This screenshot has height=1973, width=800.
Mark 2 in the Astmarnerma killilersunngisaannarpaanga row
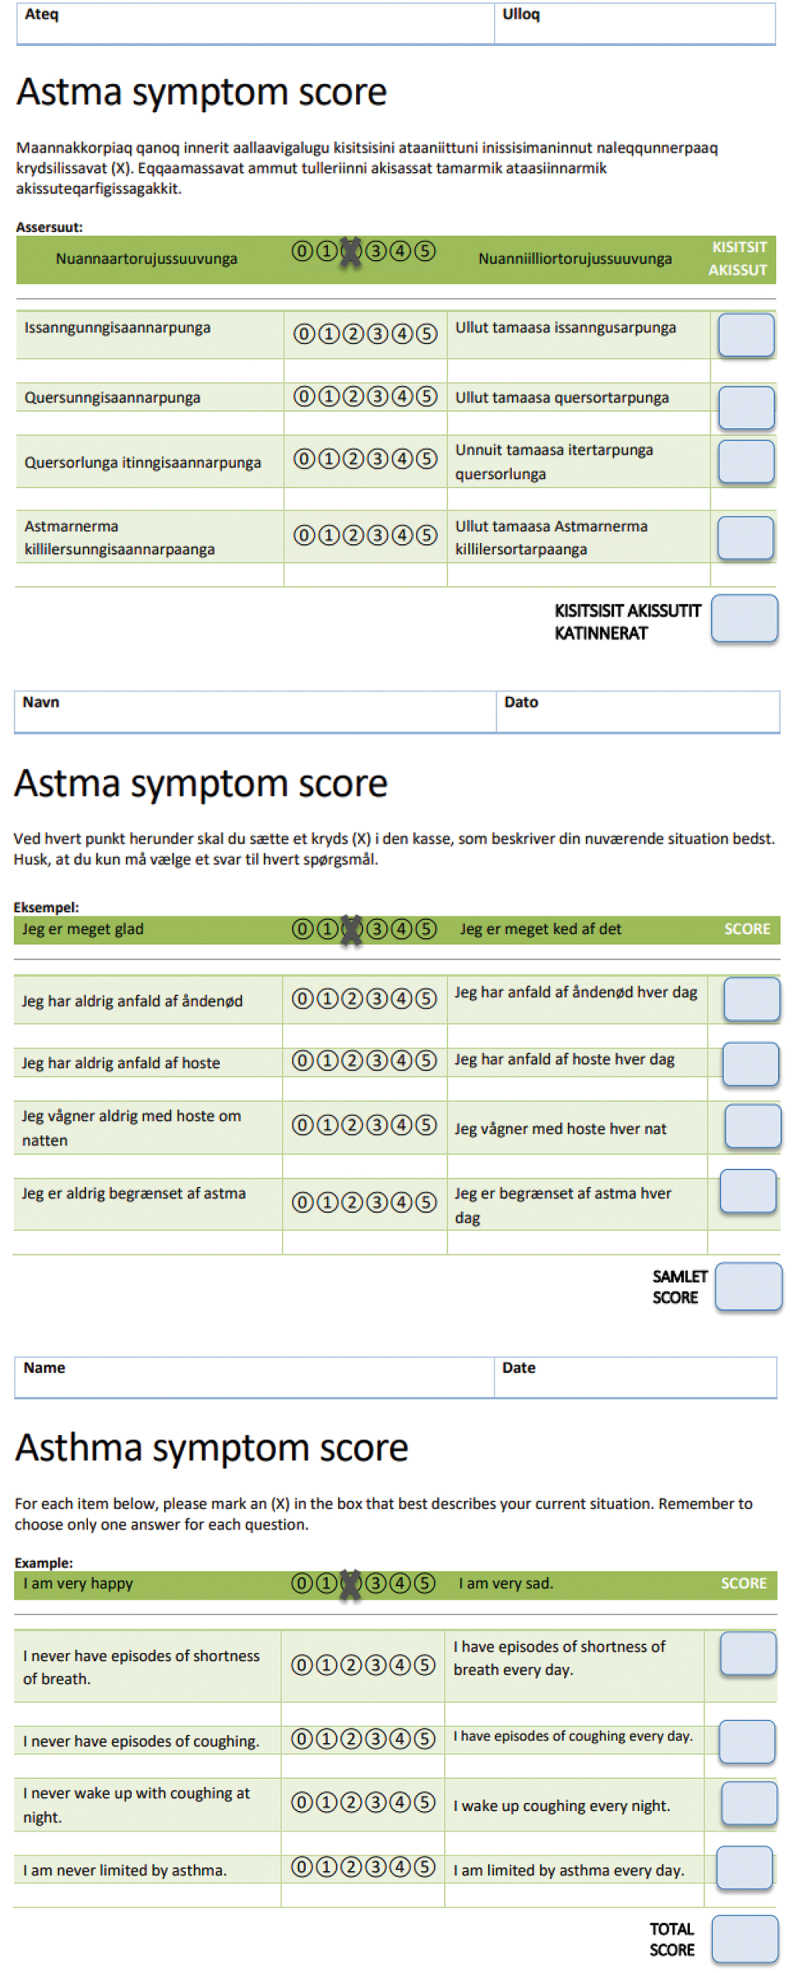coord(353,536)
